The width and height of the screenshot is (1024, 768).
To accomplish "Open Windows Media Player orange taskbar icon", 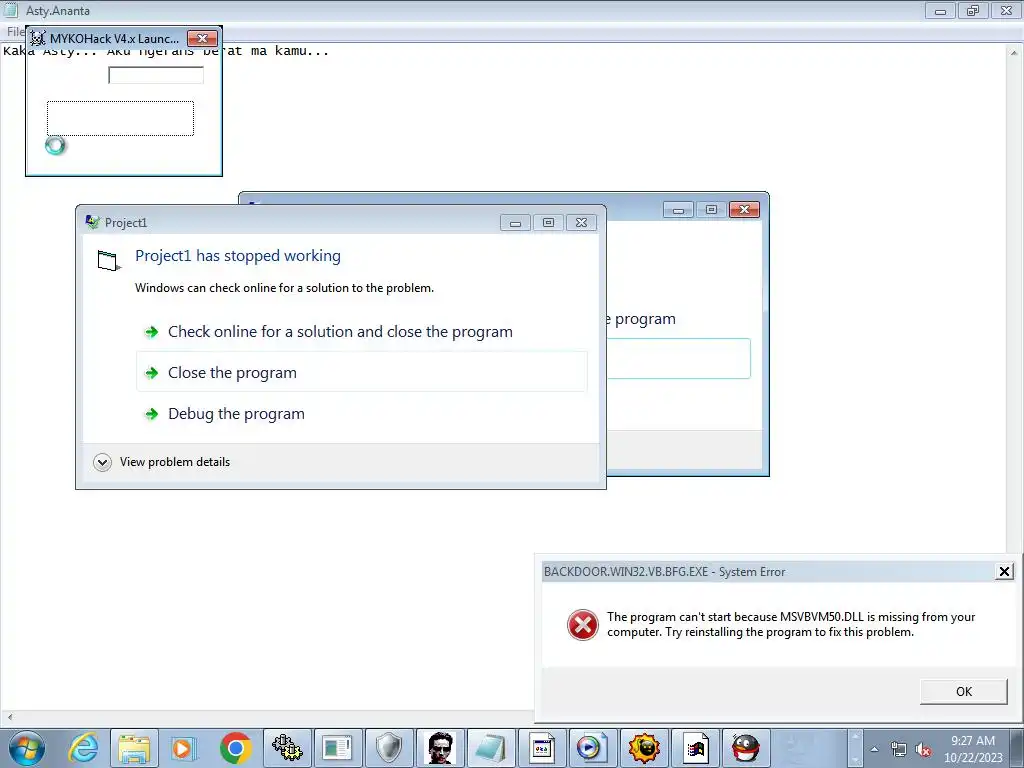I will (184, 748).
